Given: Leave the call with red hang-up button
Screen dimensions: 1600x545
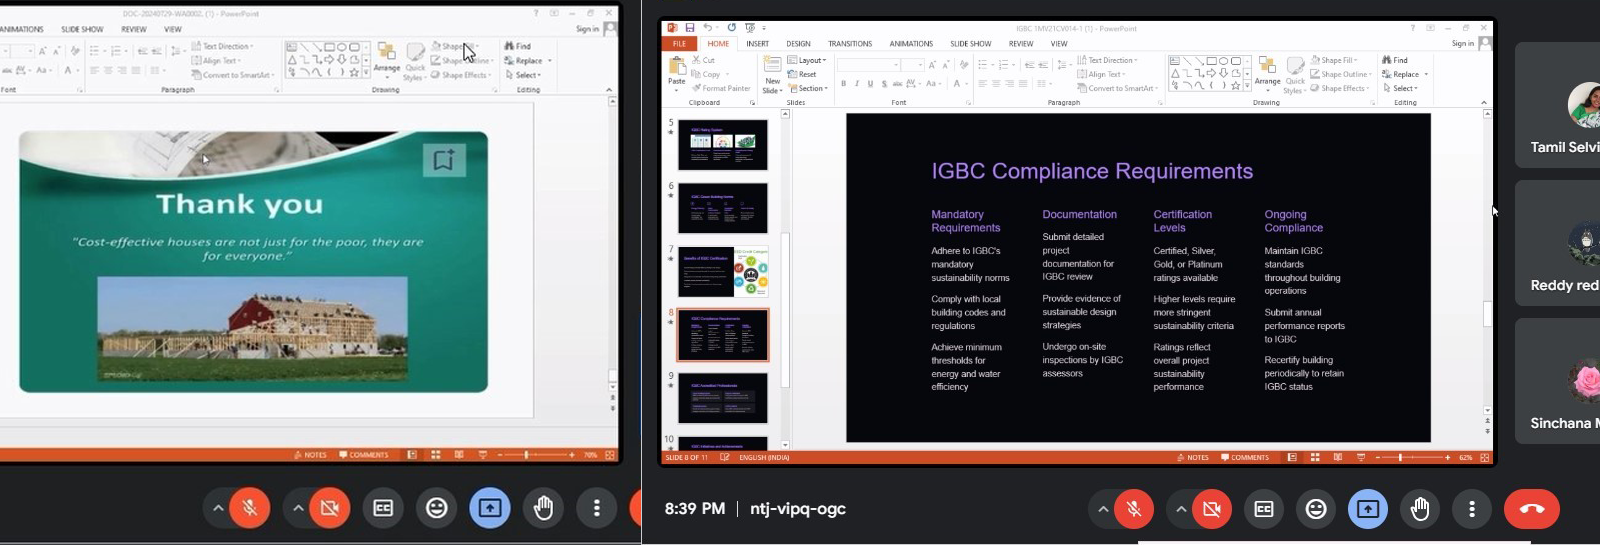Looking at the screenshot, I should tap(1532, 509).
